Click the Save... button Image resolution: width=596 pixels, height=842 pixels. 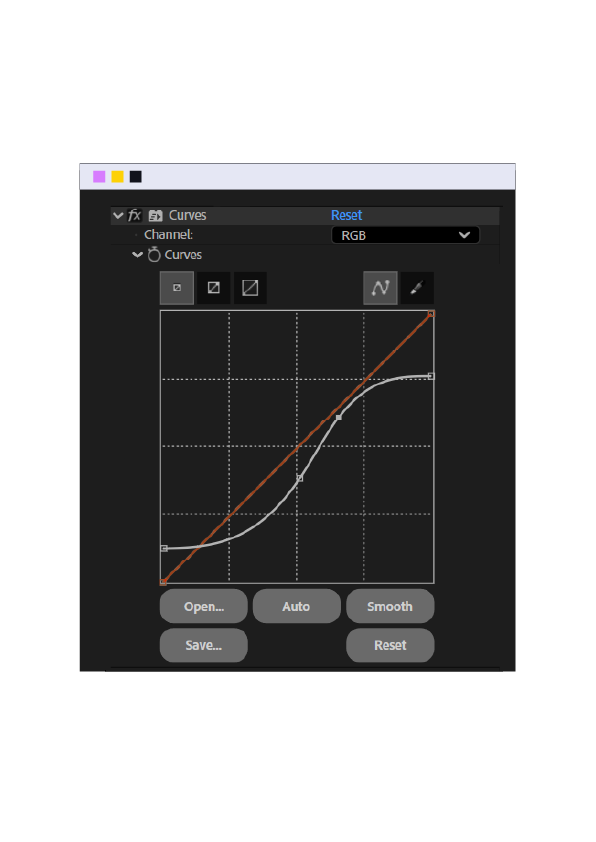(x=203, y=645)
